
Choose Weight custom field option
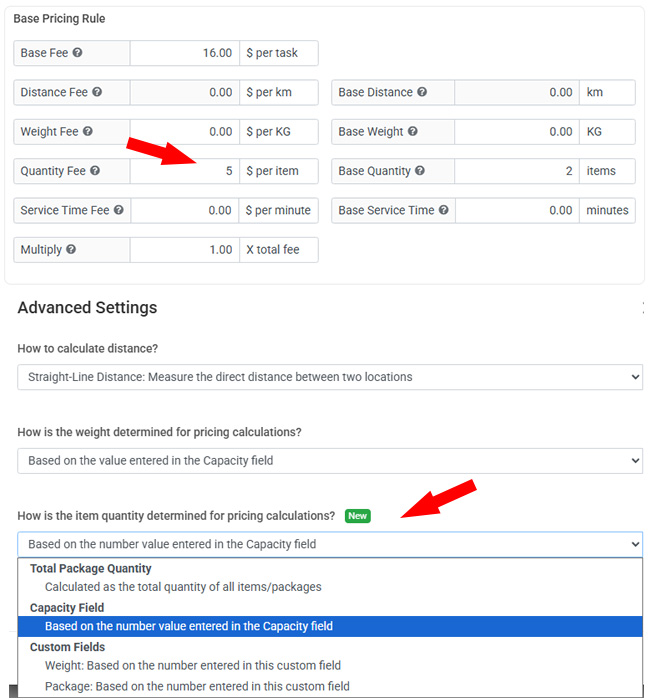(x=192, y=665)
